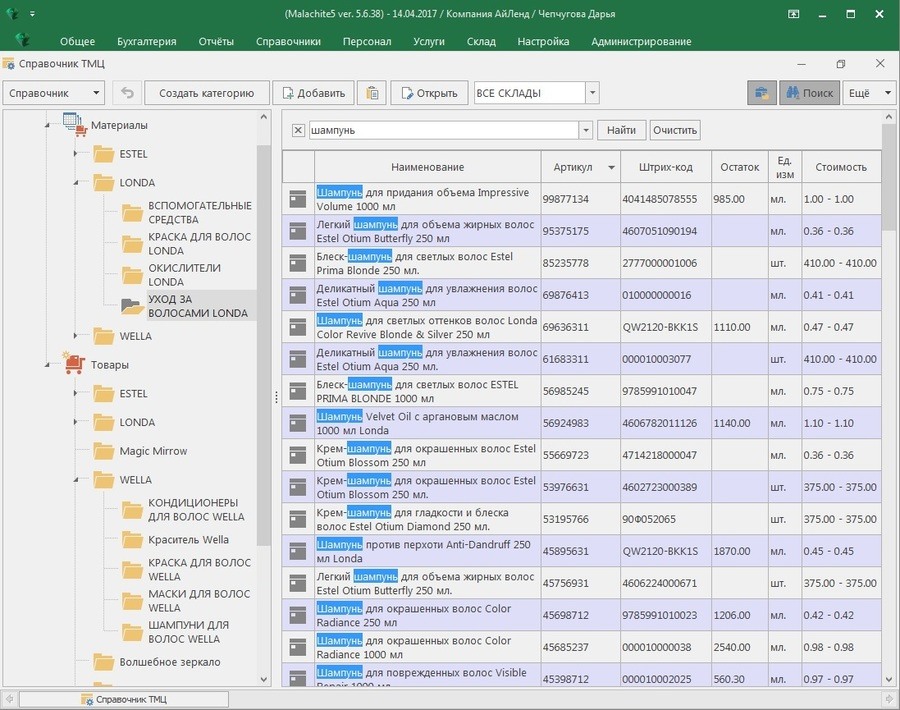Click the quick access toolbar customize arrow
Viewport: 900px width, 710px height.
coord(32,14)
